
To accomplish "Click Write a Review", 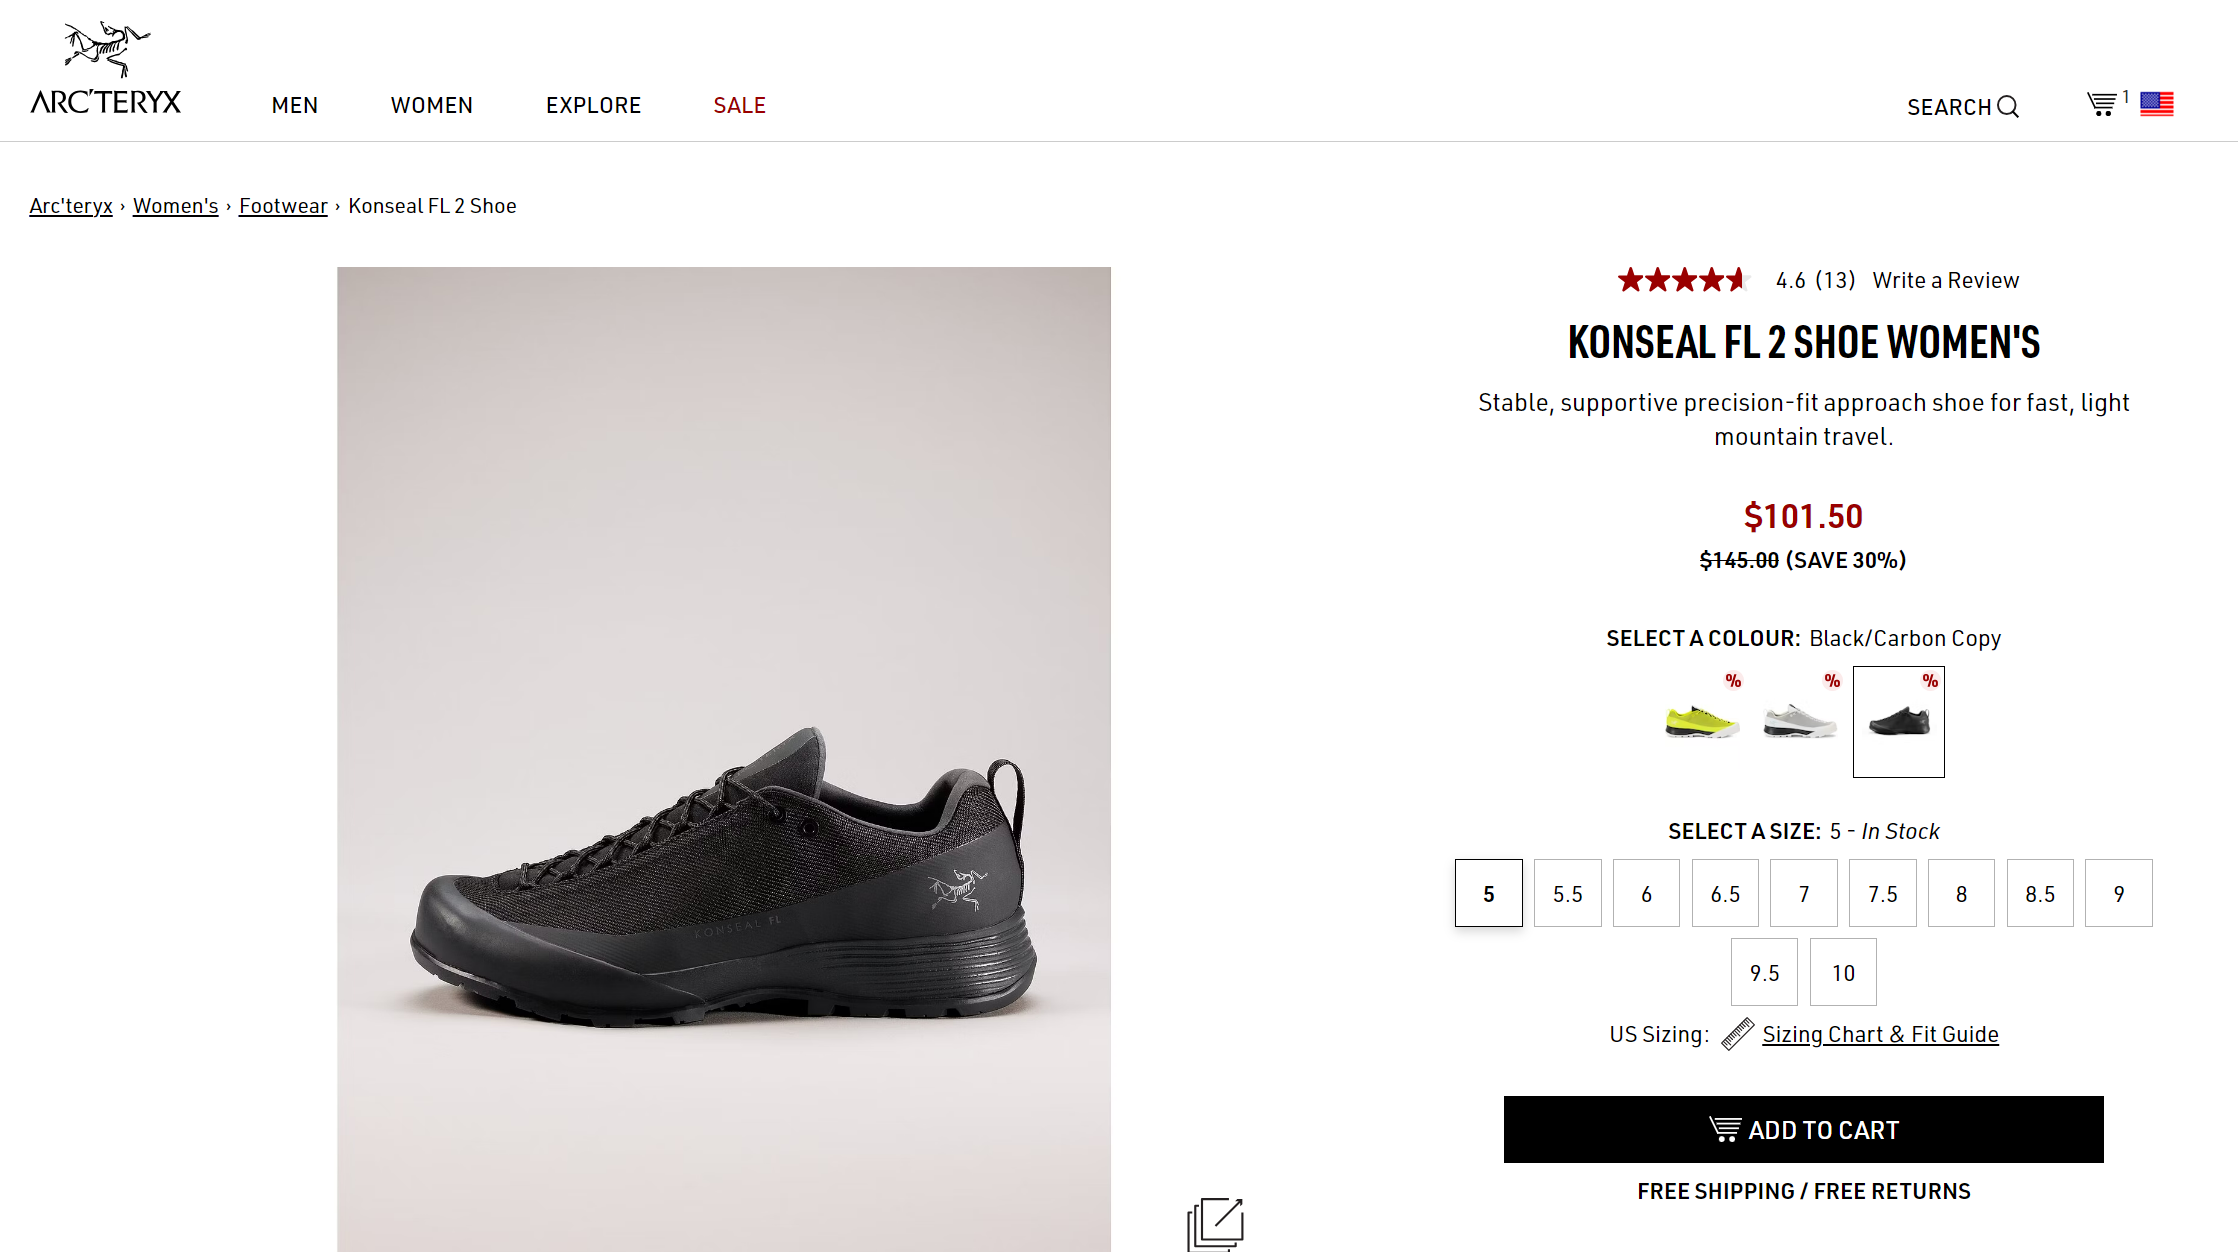I will click(1945, 280).
